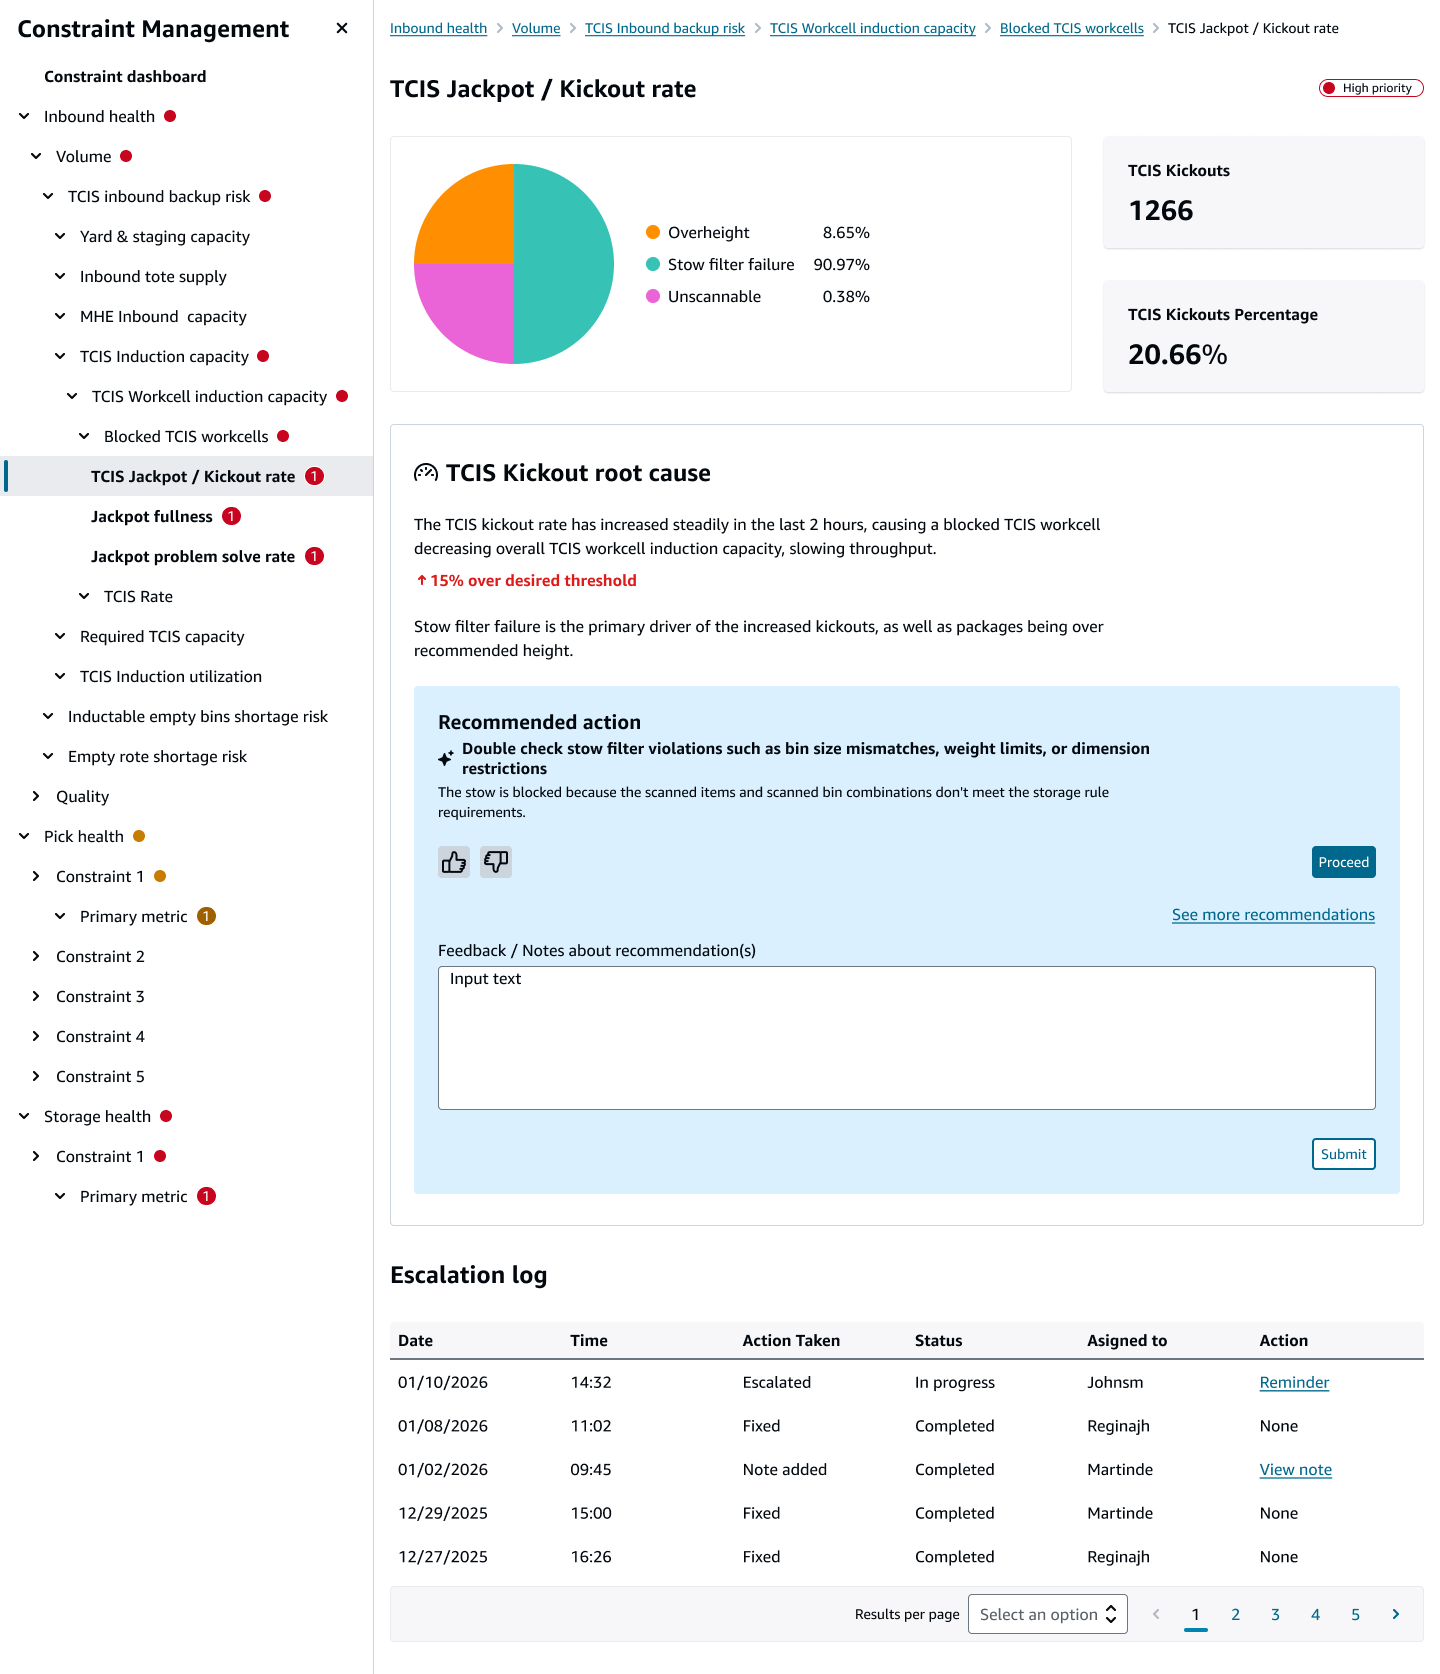Click the TCIS Kickouts value 1266

pos(1161,210)
